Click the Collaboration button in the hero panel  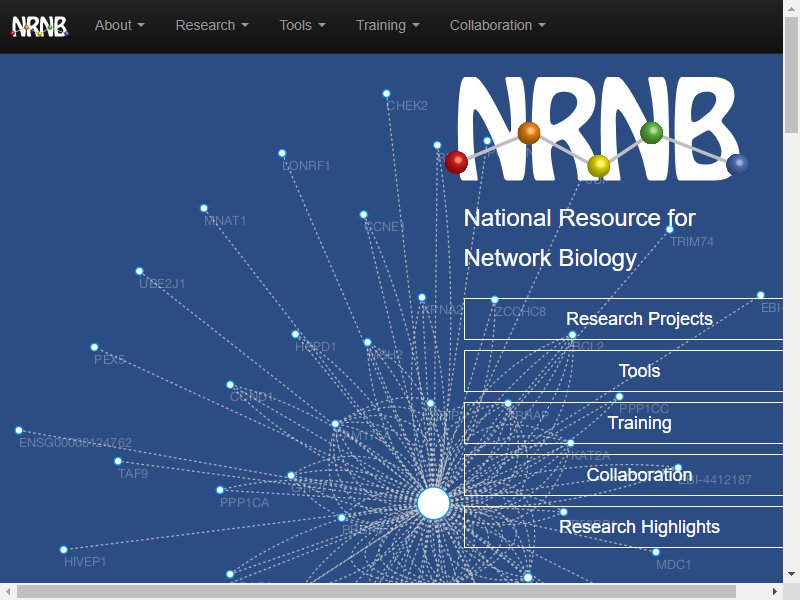tap(623, 475)
